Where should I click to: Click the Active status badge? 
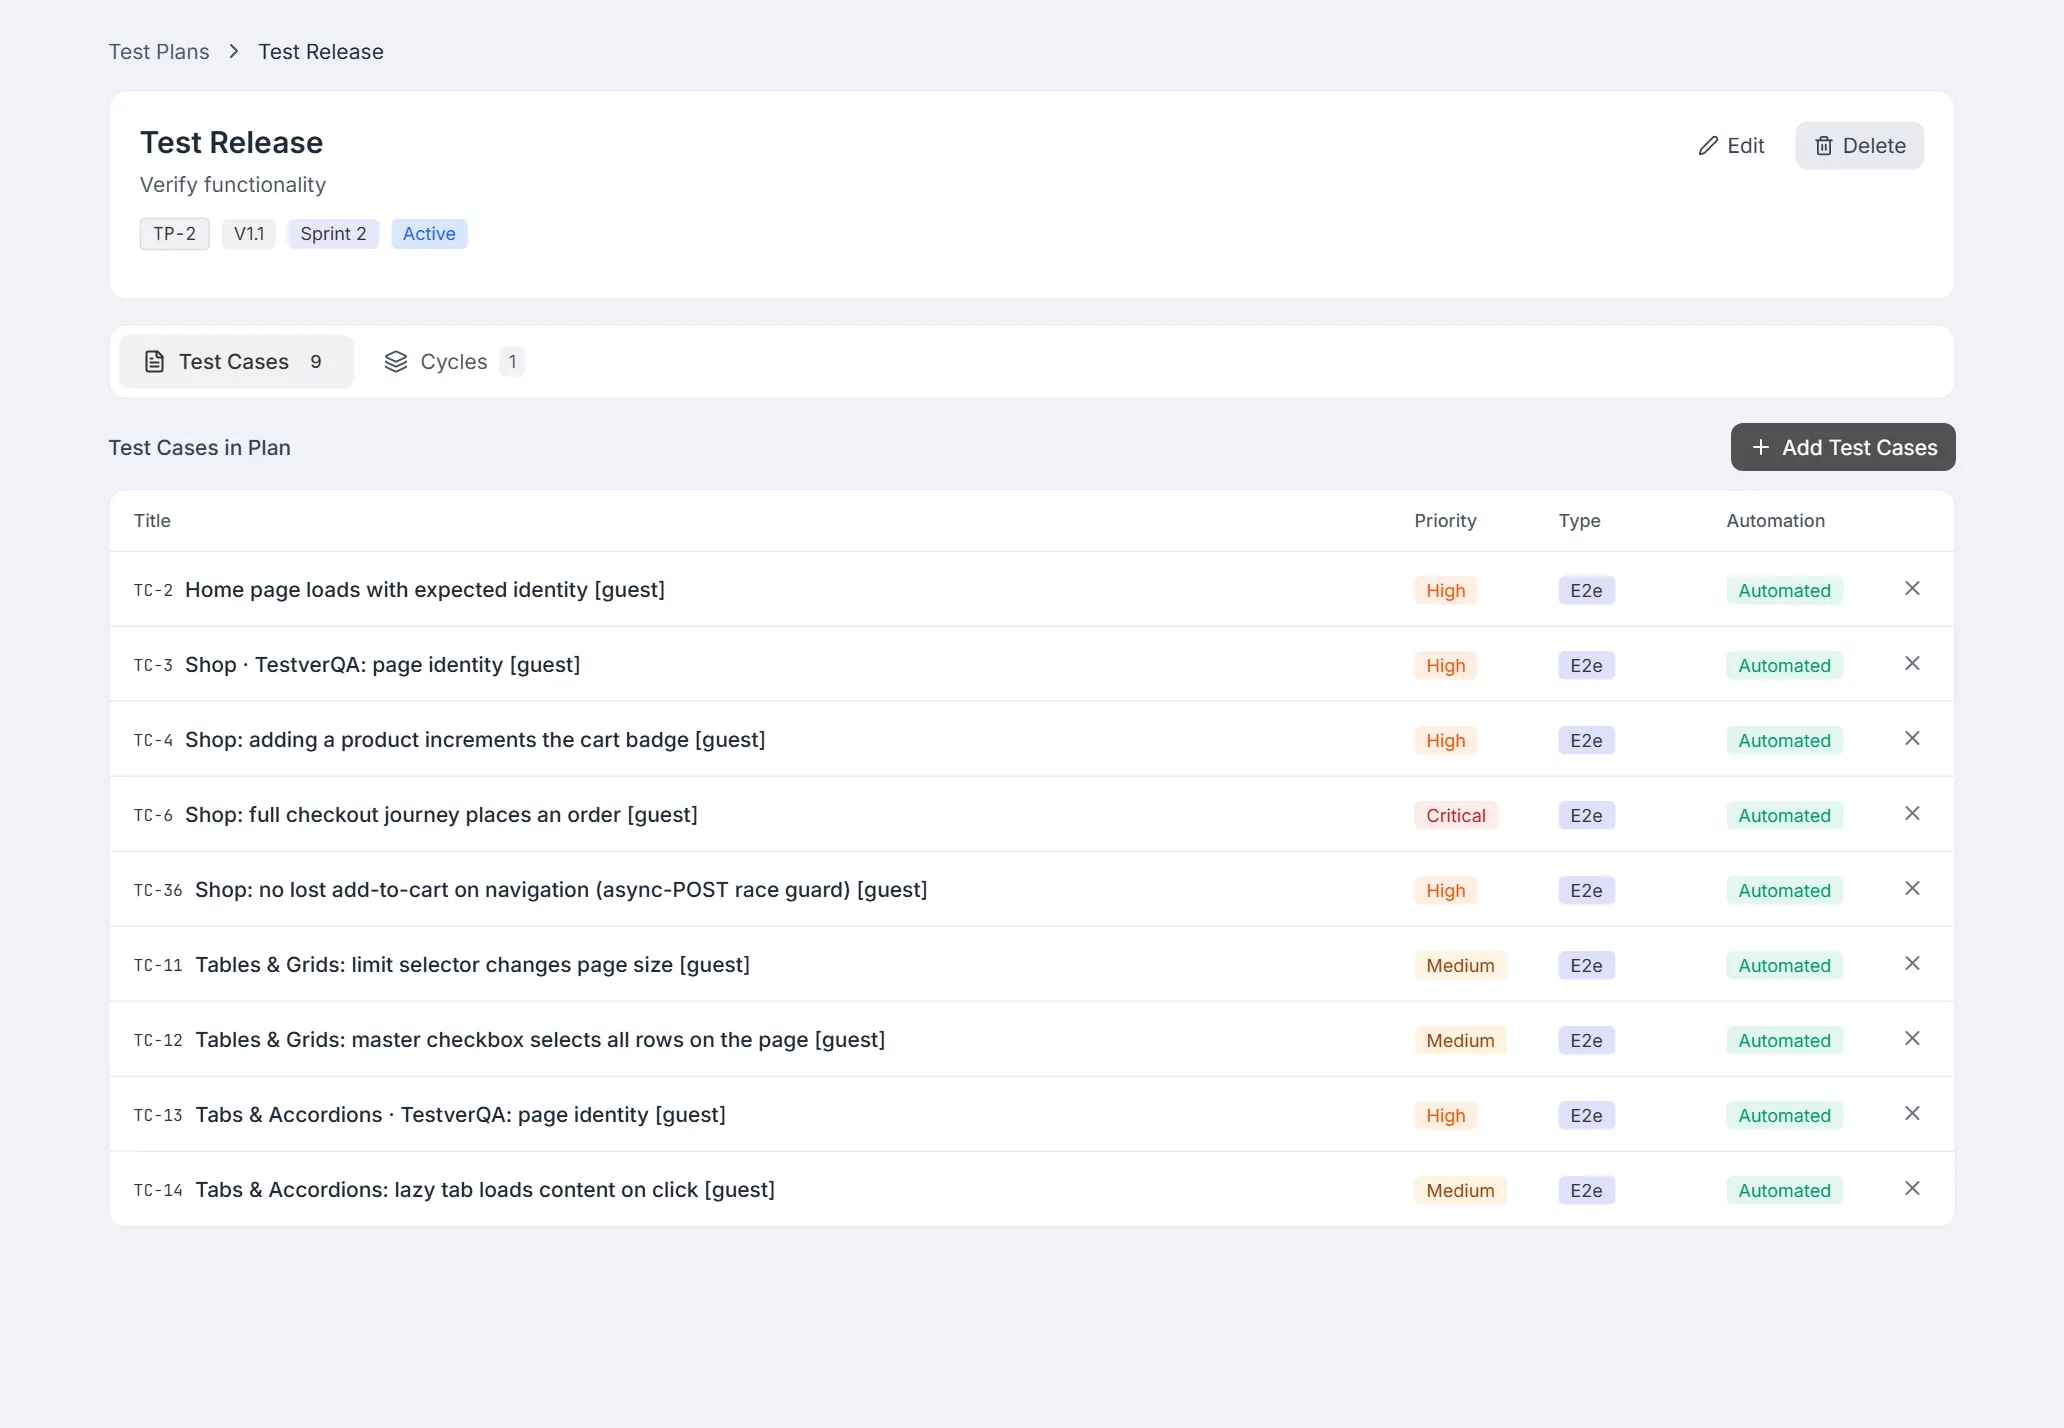point(429,234)
